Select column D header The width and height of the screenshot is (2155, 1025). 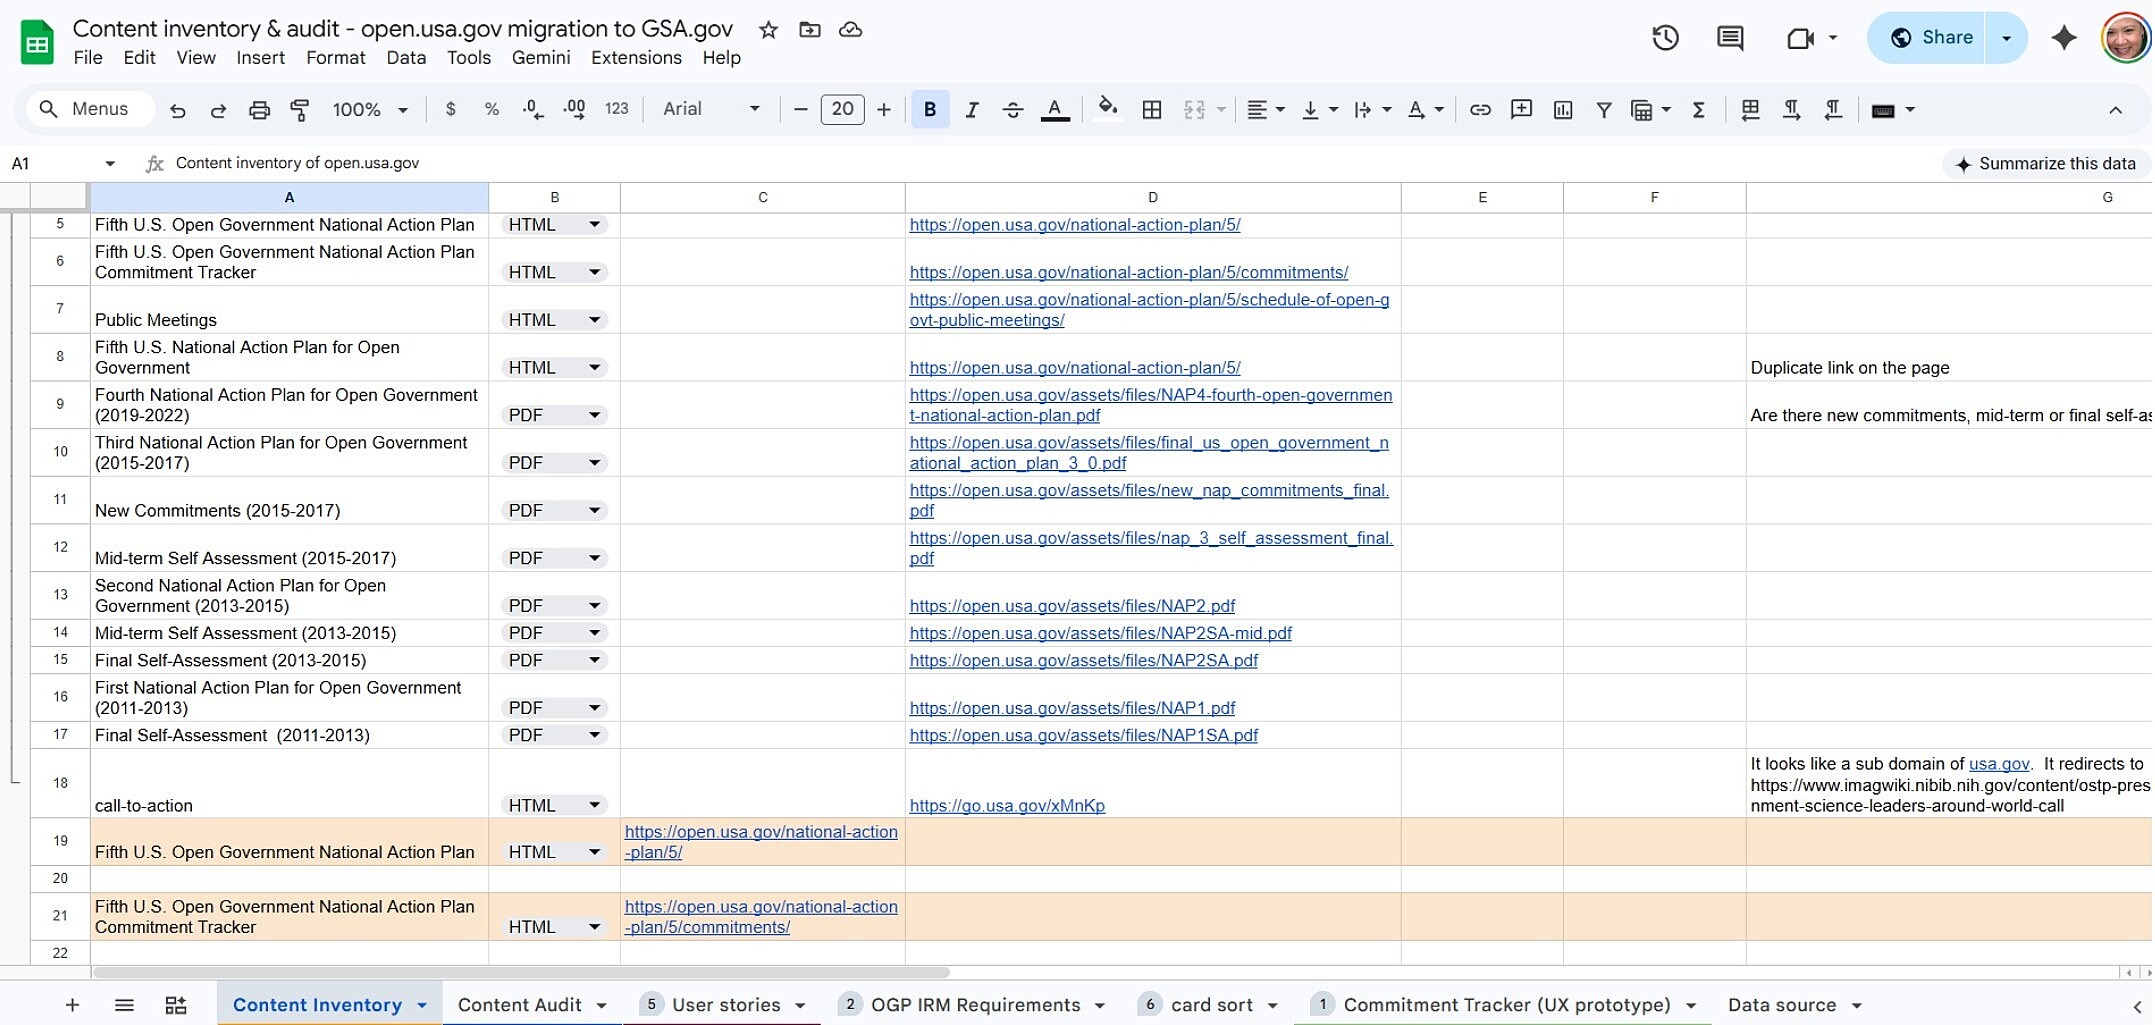click(x=1152, y=198)
